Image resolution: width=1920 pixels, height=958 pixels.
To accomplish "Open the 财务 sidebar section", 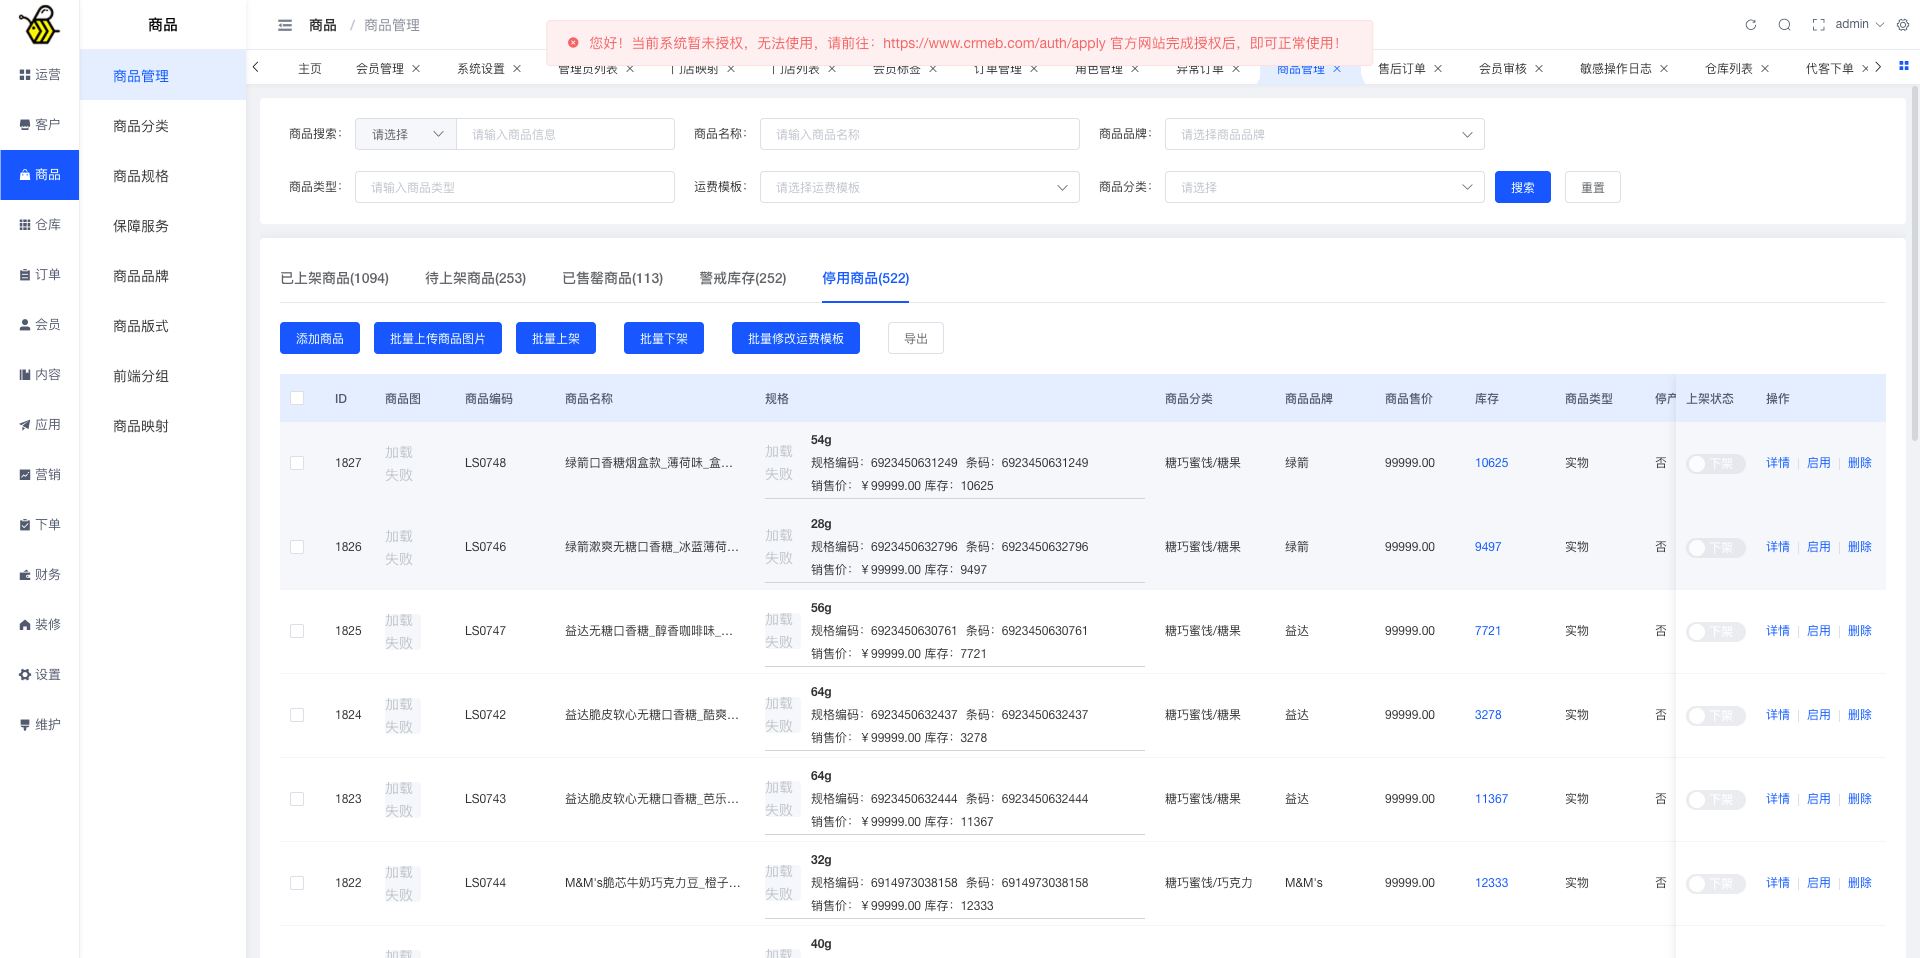I will coord(40,575).
